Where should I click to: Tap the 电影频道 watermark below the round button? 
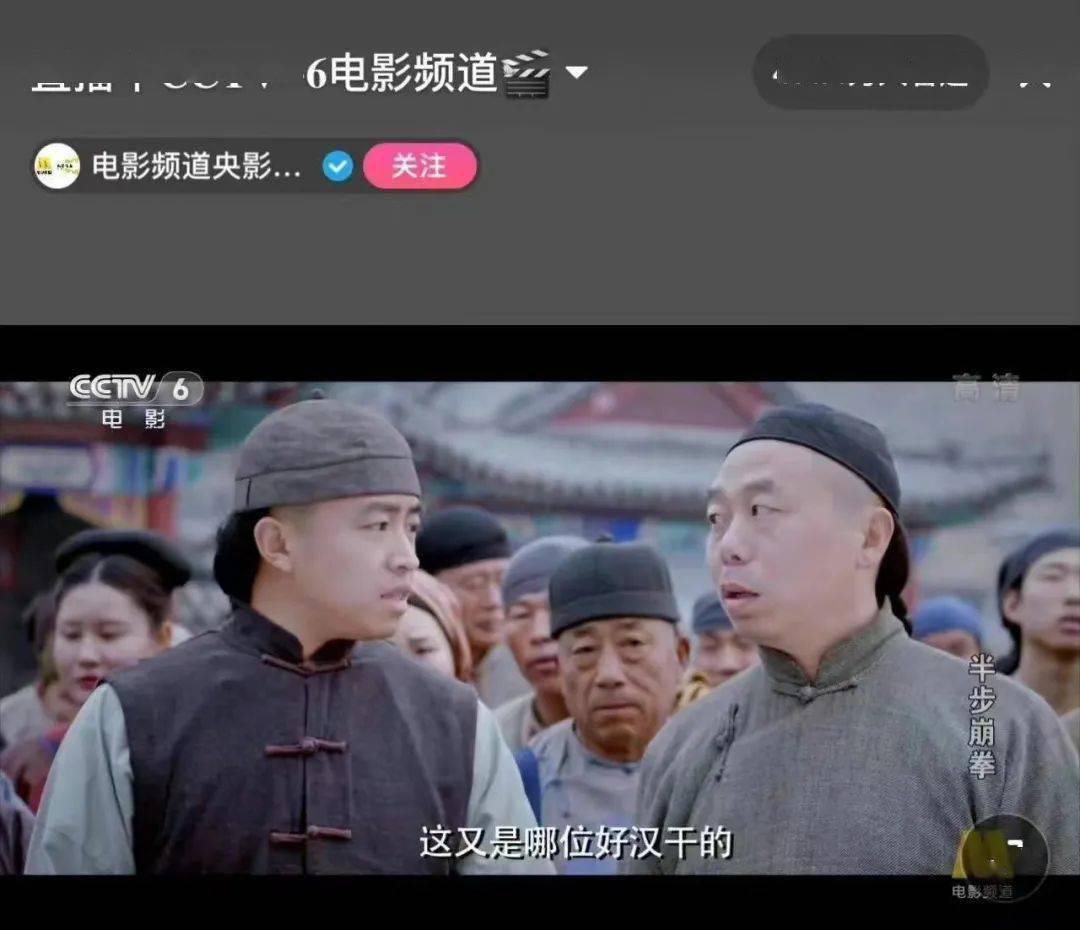981,891
